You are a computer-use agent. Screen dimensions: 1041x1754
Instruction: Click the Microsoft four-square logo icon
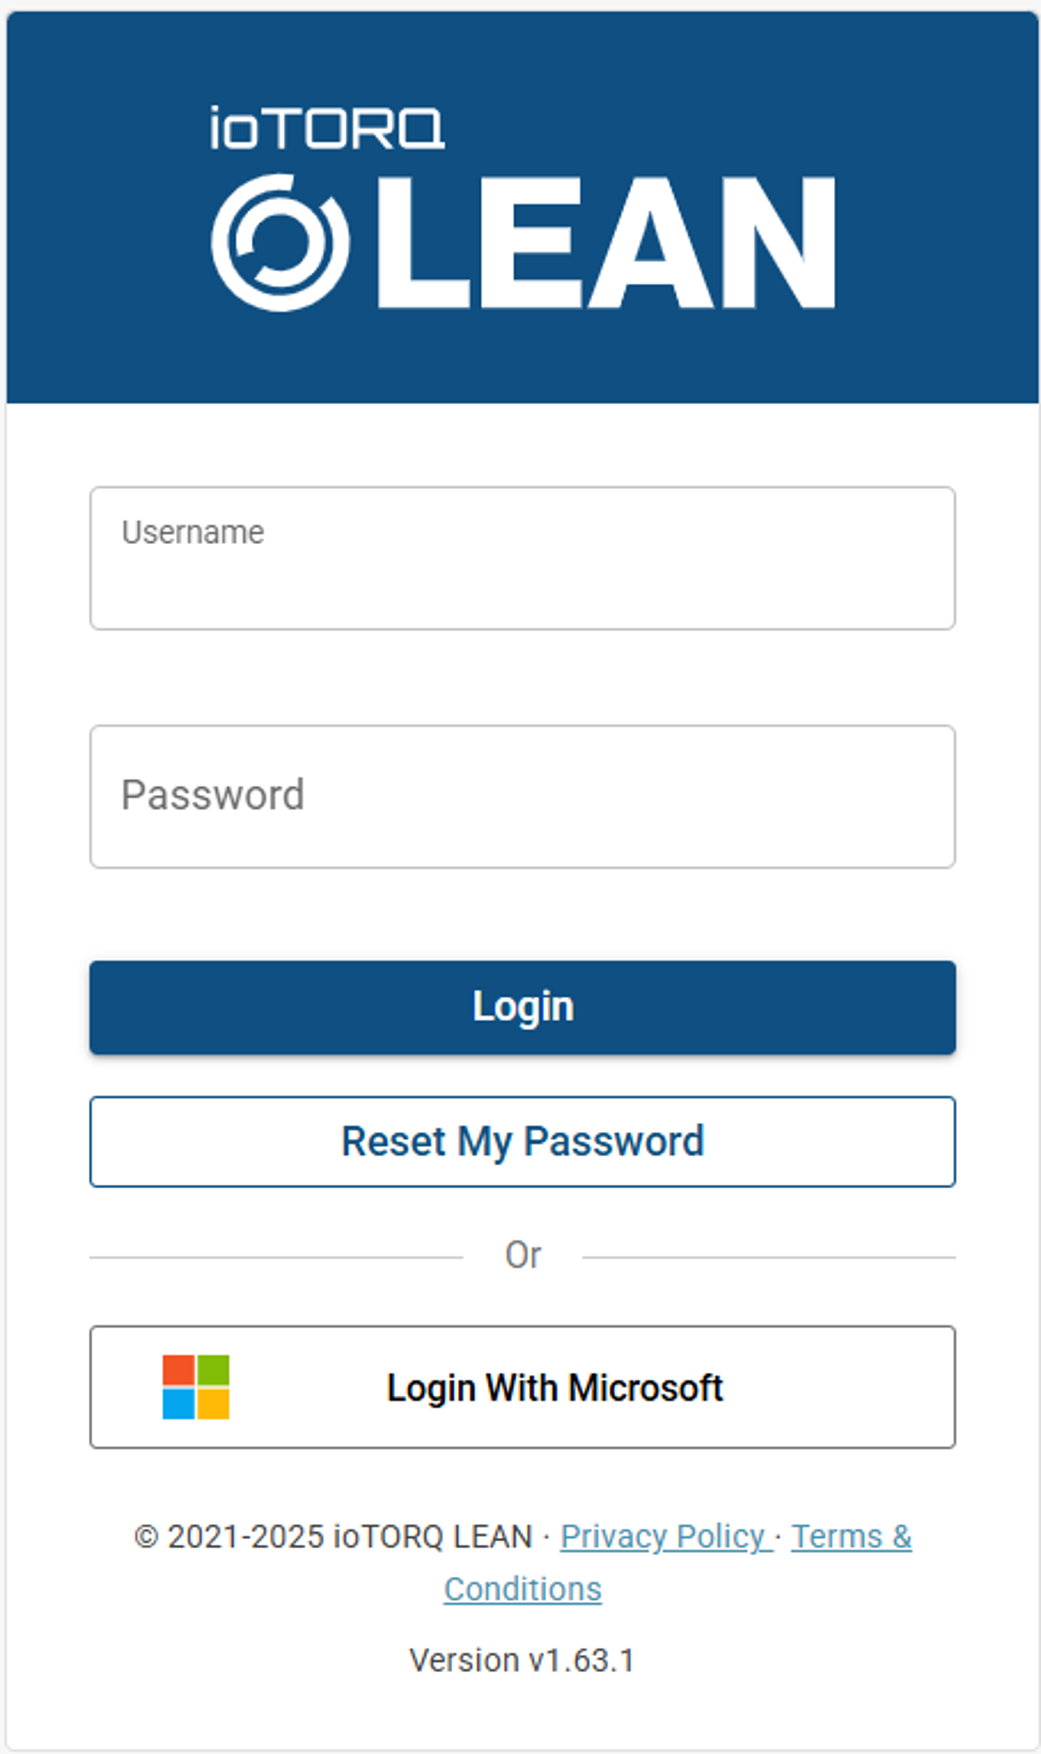point(196,1387)
